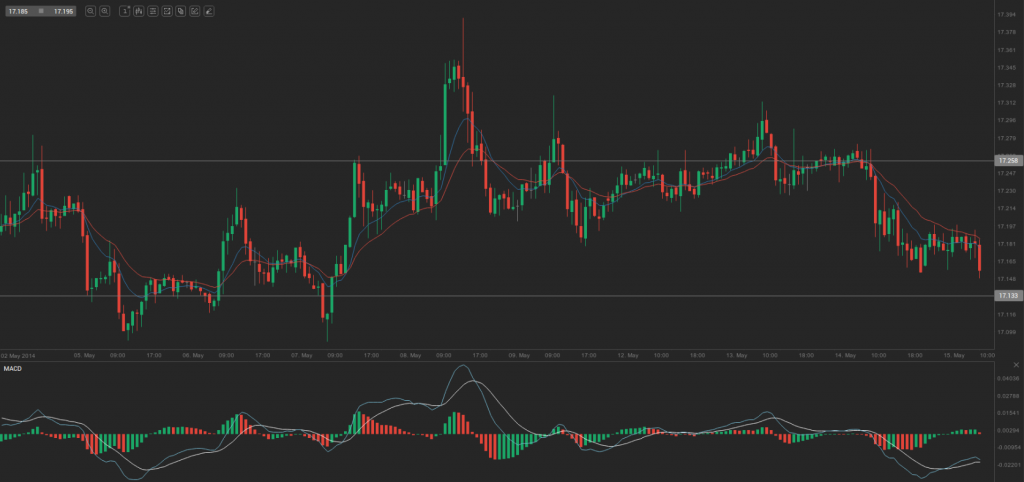
Task: Open the candlestick chart type selector
Action: tap(138, 11)
